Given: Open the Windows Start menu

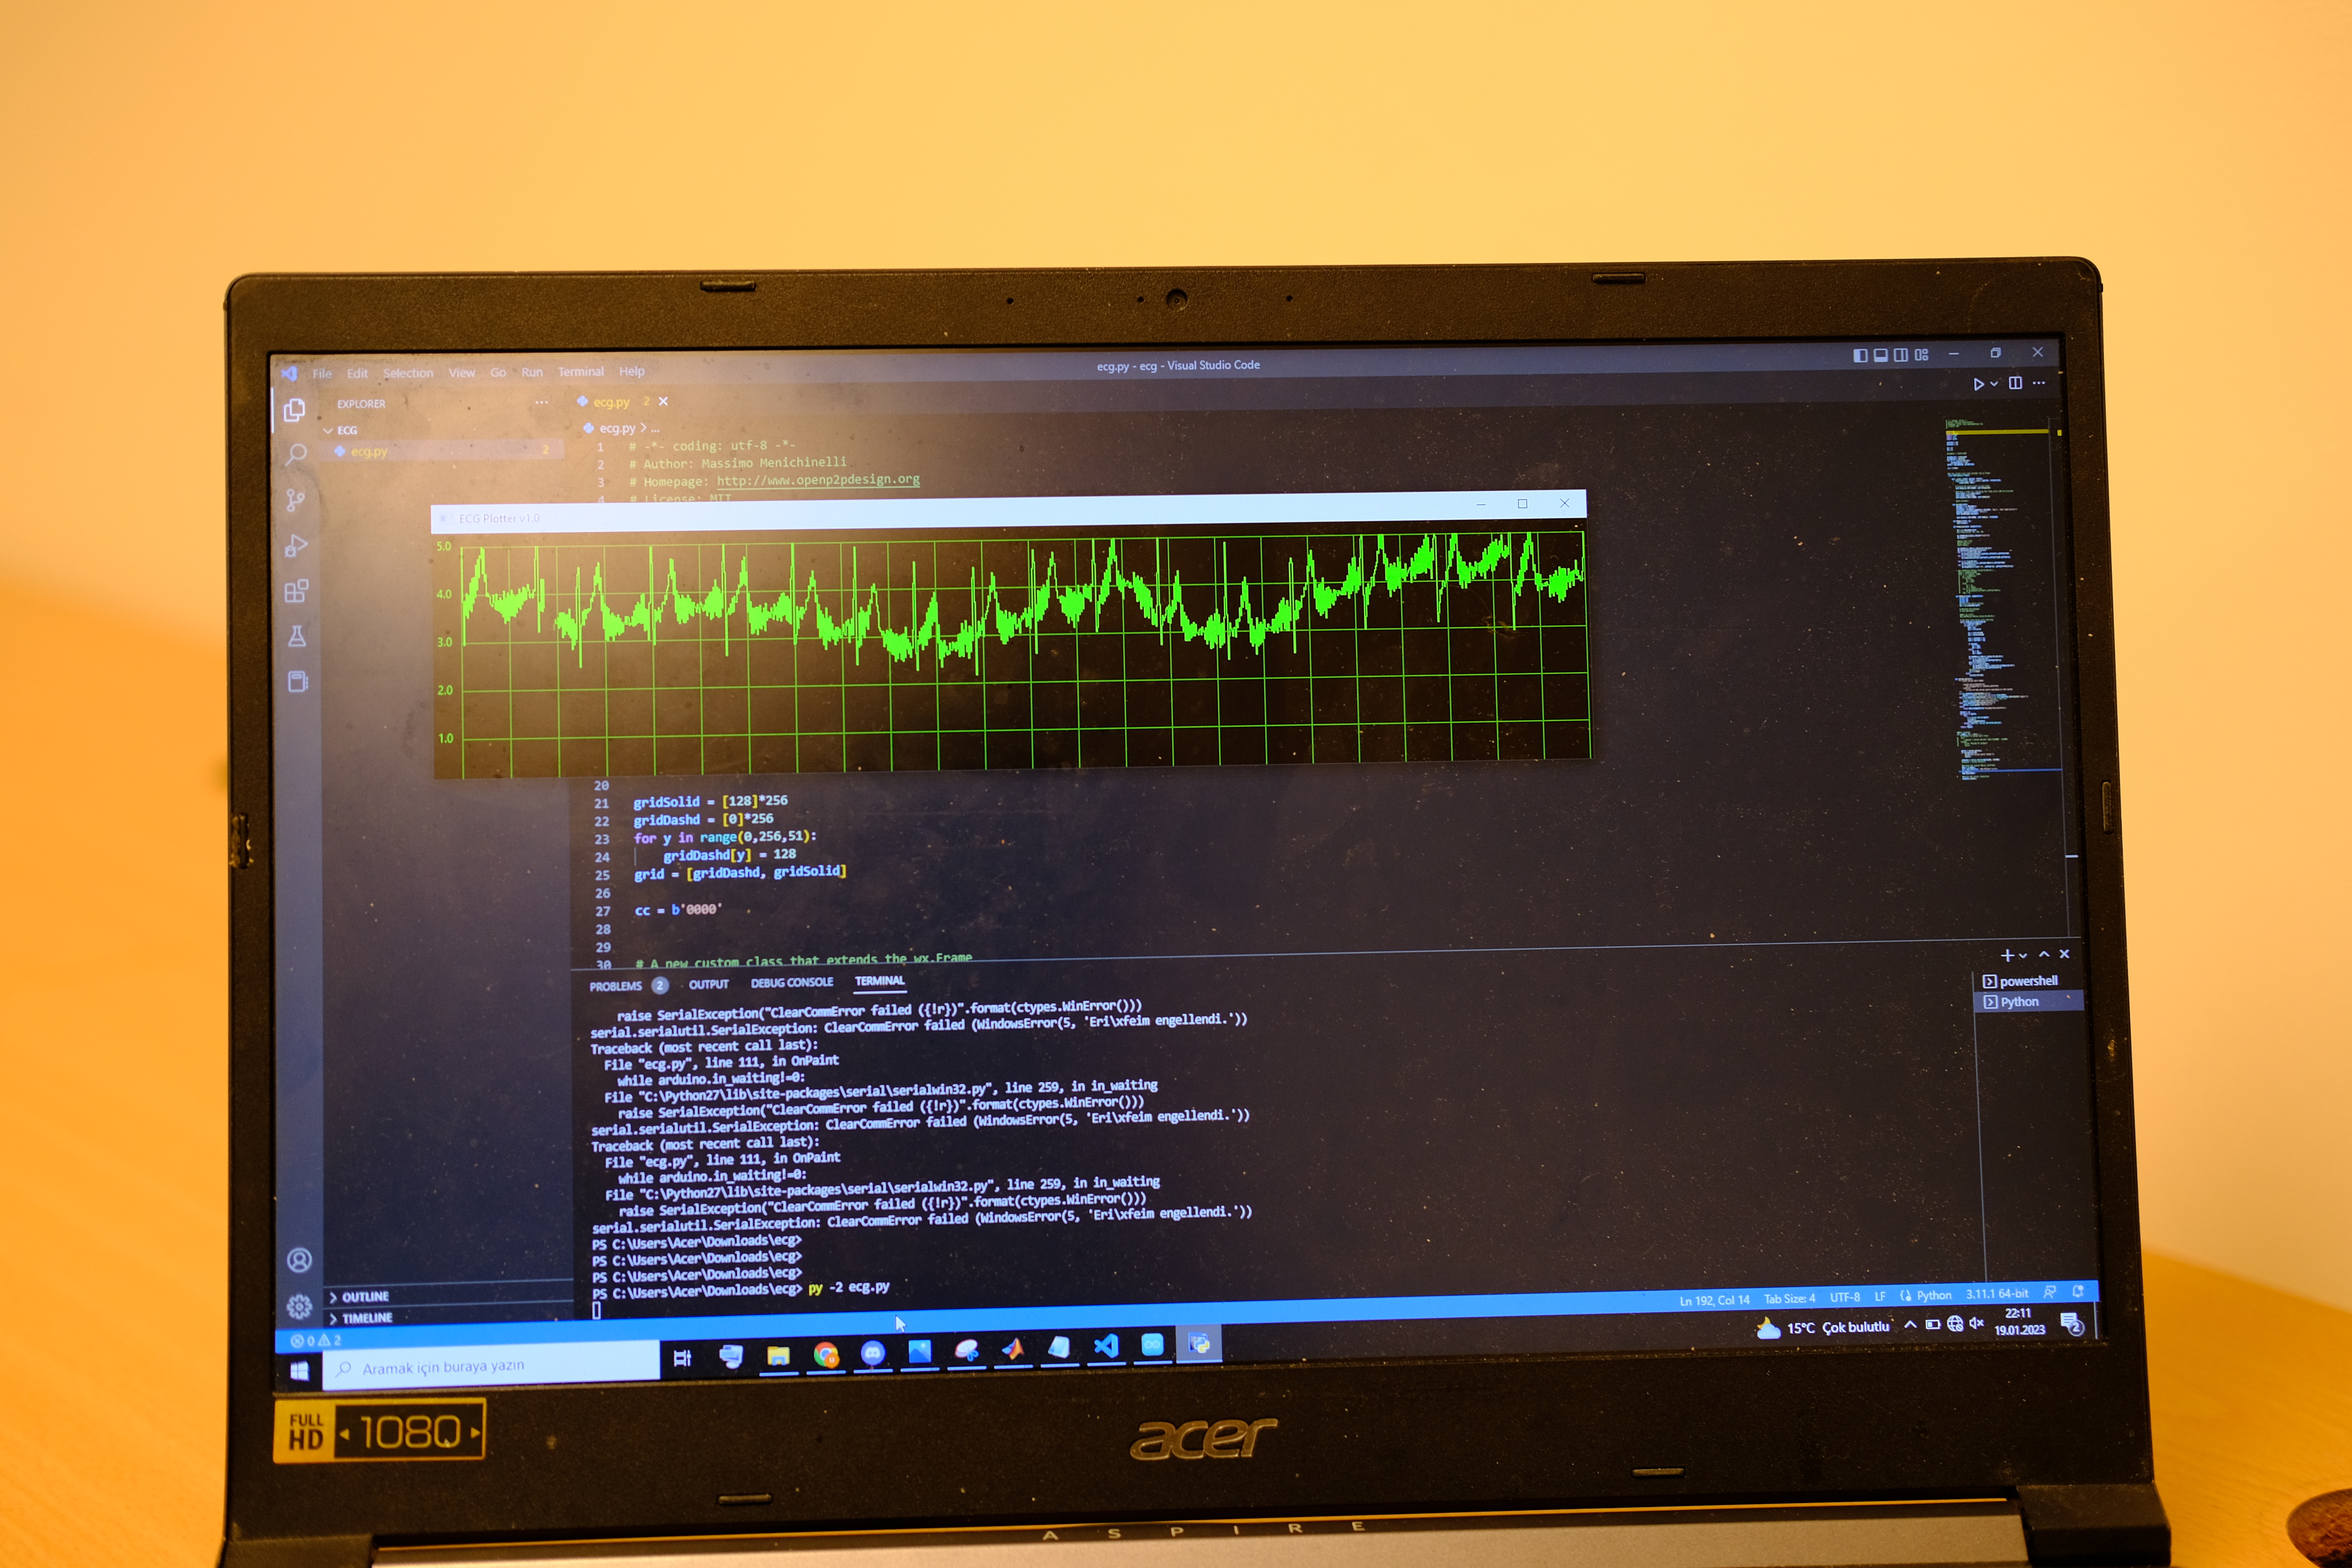Looking at the screenshot, I should point(299,1371).
